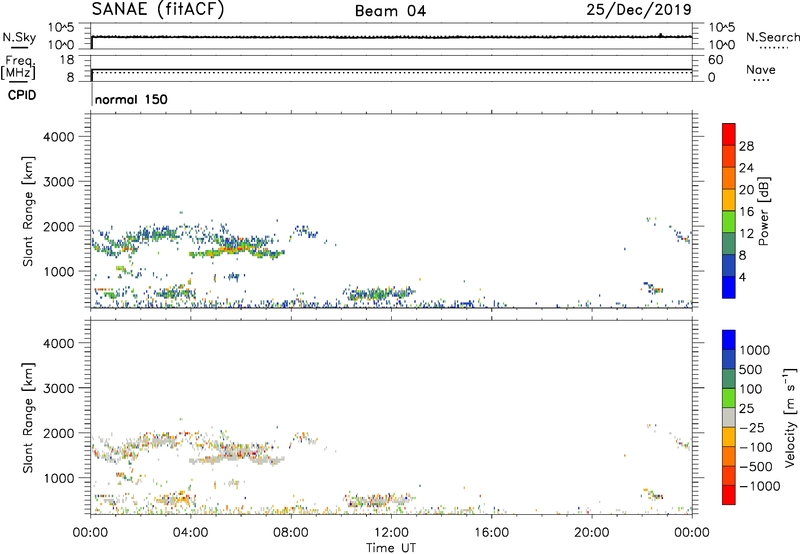Click the SANAE (fitACF) plot title
Image resolution: width=800 pixels, height=554 pixels.
tap(158, 9)
